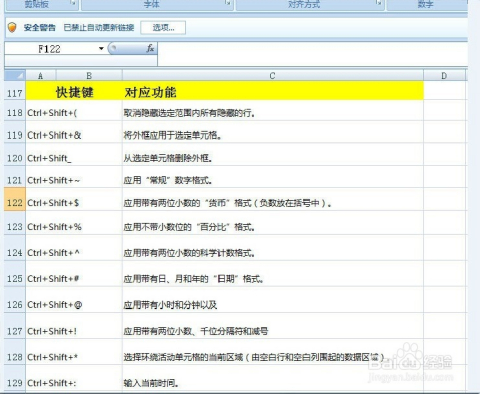Click the fx insert function icon
This screenshot has height=394, width=480.
150,49
